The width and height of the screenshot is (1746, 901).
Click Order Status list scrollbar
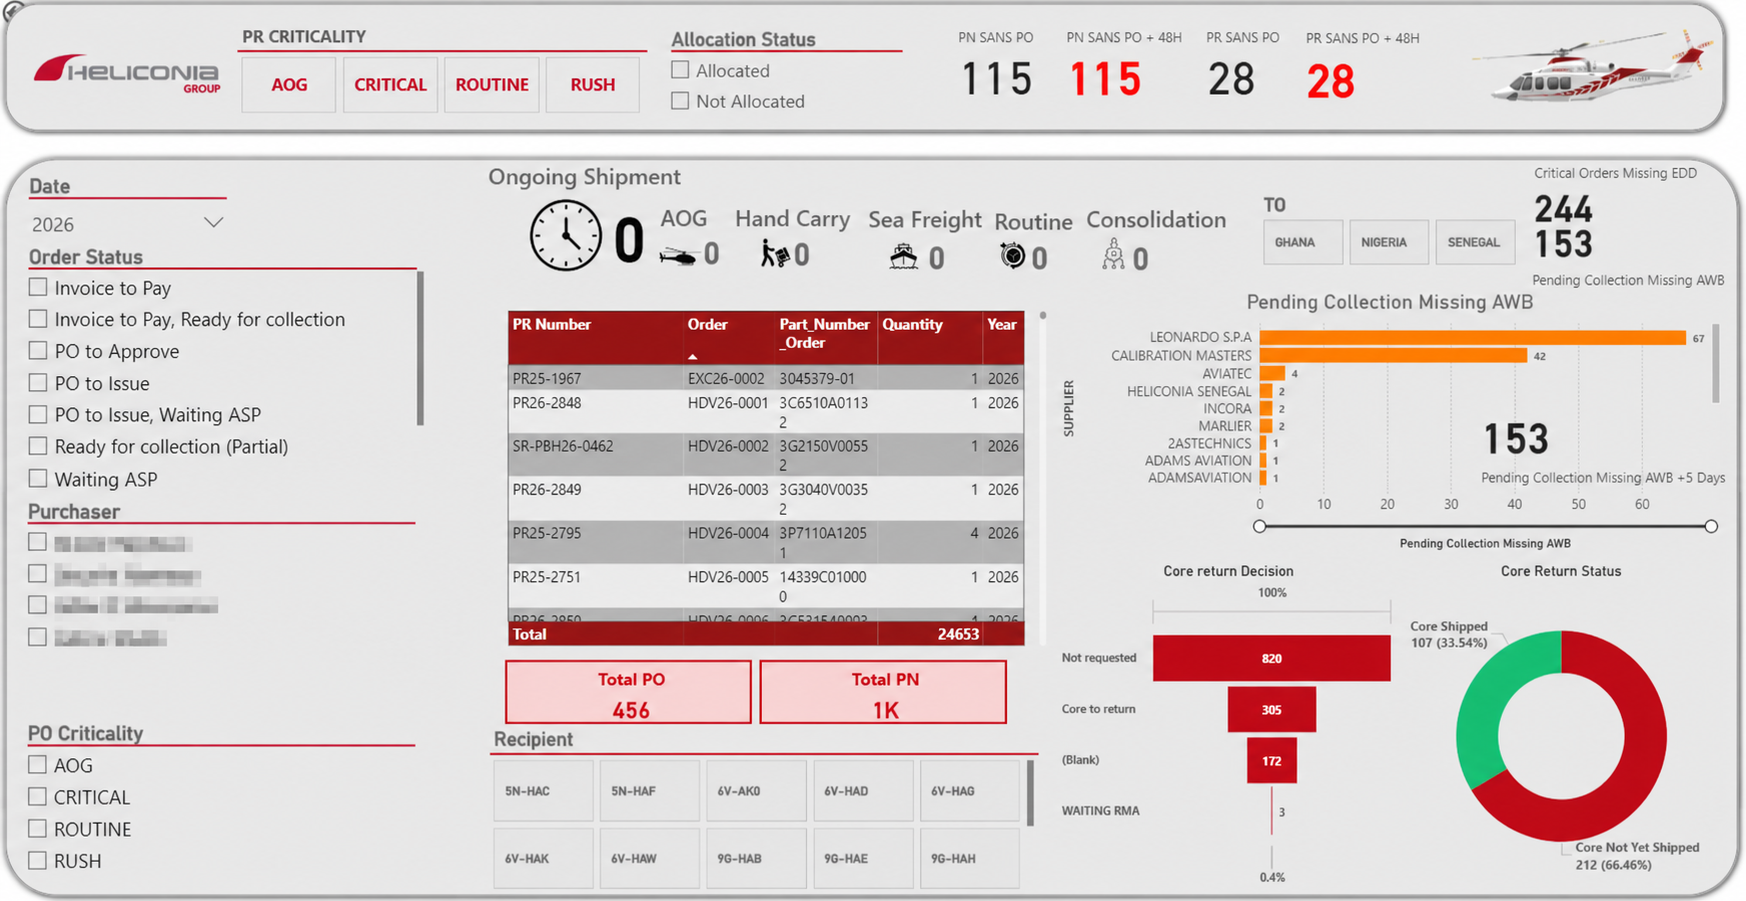(x=420, y=348)
